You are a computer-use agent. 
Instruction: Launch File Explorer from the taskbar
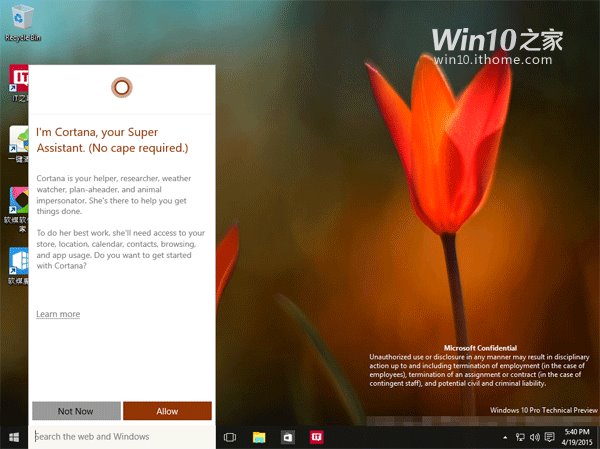[259, 437]
